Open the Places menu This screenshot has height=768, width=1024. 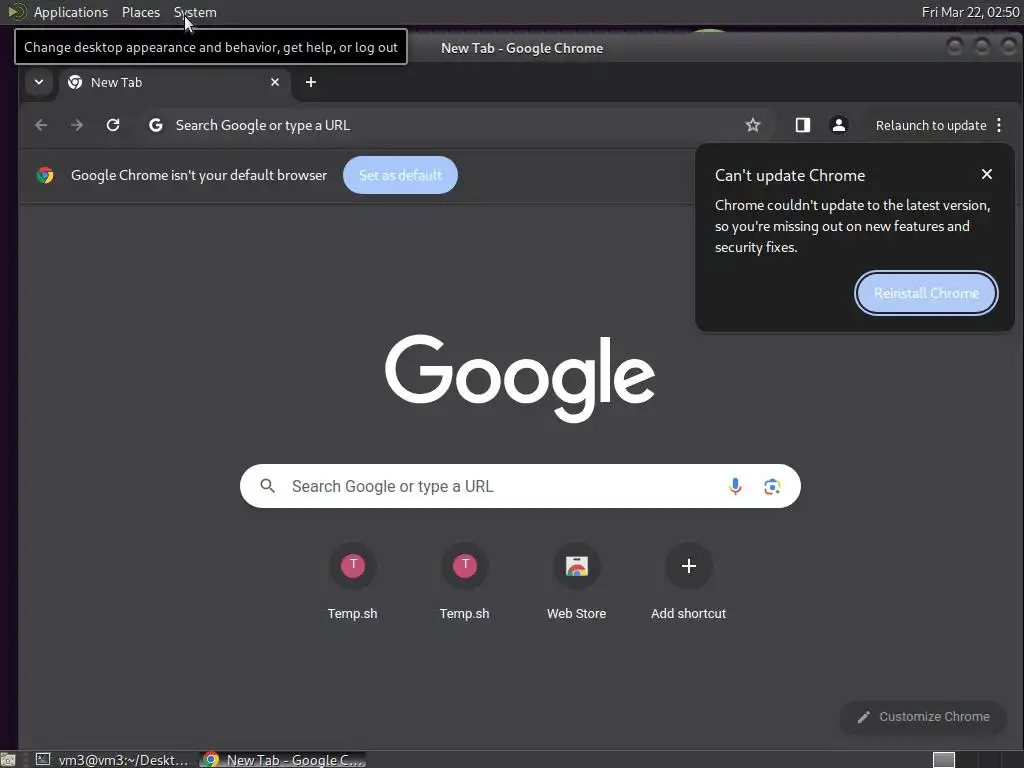click(x=141, y=12)
